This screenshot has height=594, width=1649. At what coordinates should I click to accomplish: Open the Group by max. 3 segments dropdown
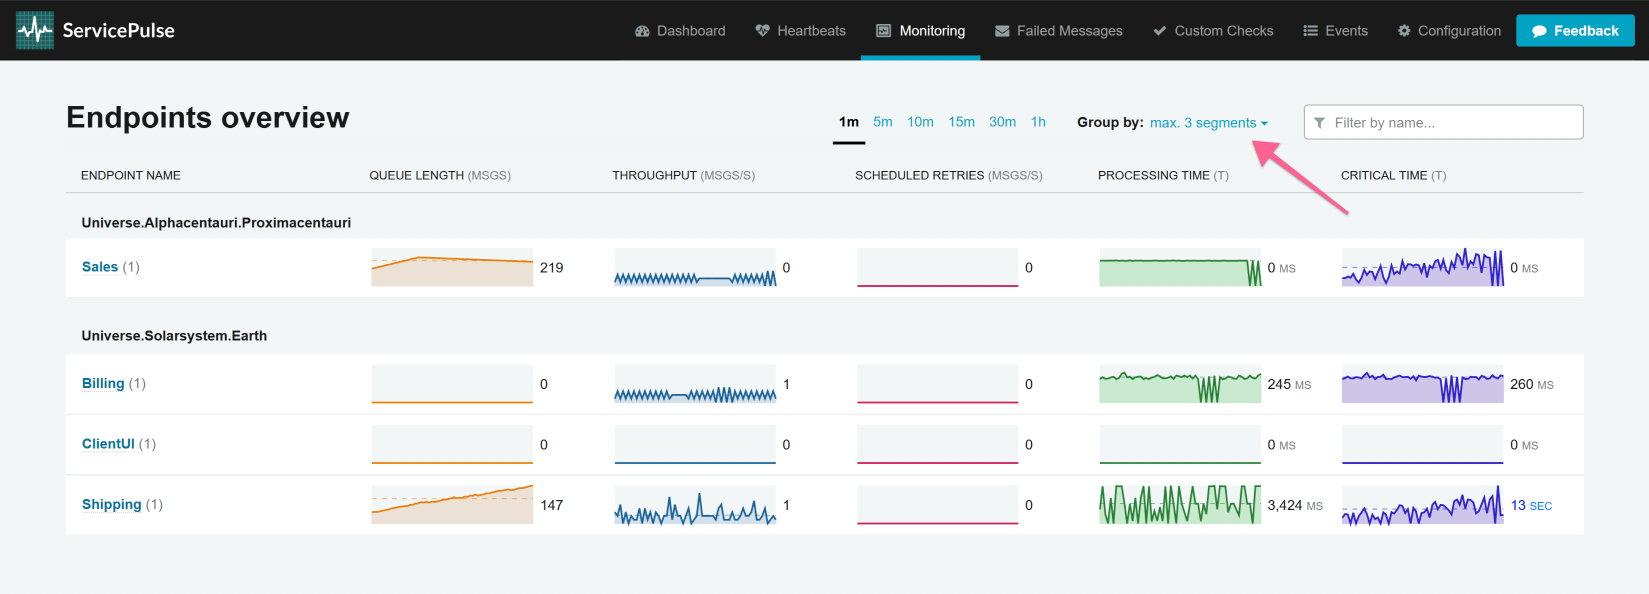tap(1208, 123)
